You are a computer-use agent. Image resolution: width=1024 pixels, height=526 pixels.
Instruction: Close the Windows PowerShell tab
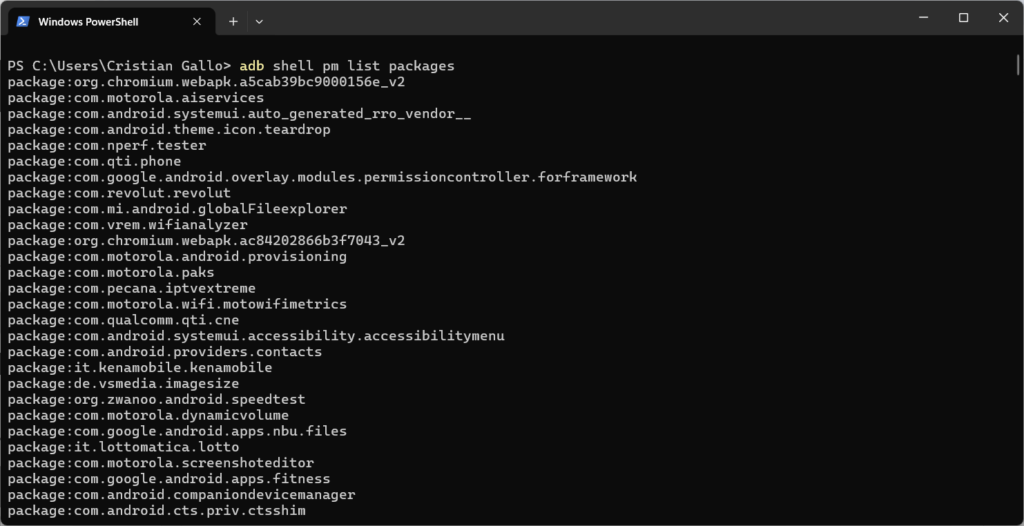pyautogui.click(x=197, y=21)
